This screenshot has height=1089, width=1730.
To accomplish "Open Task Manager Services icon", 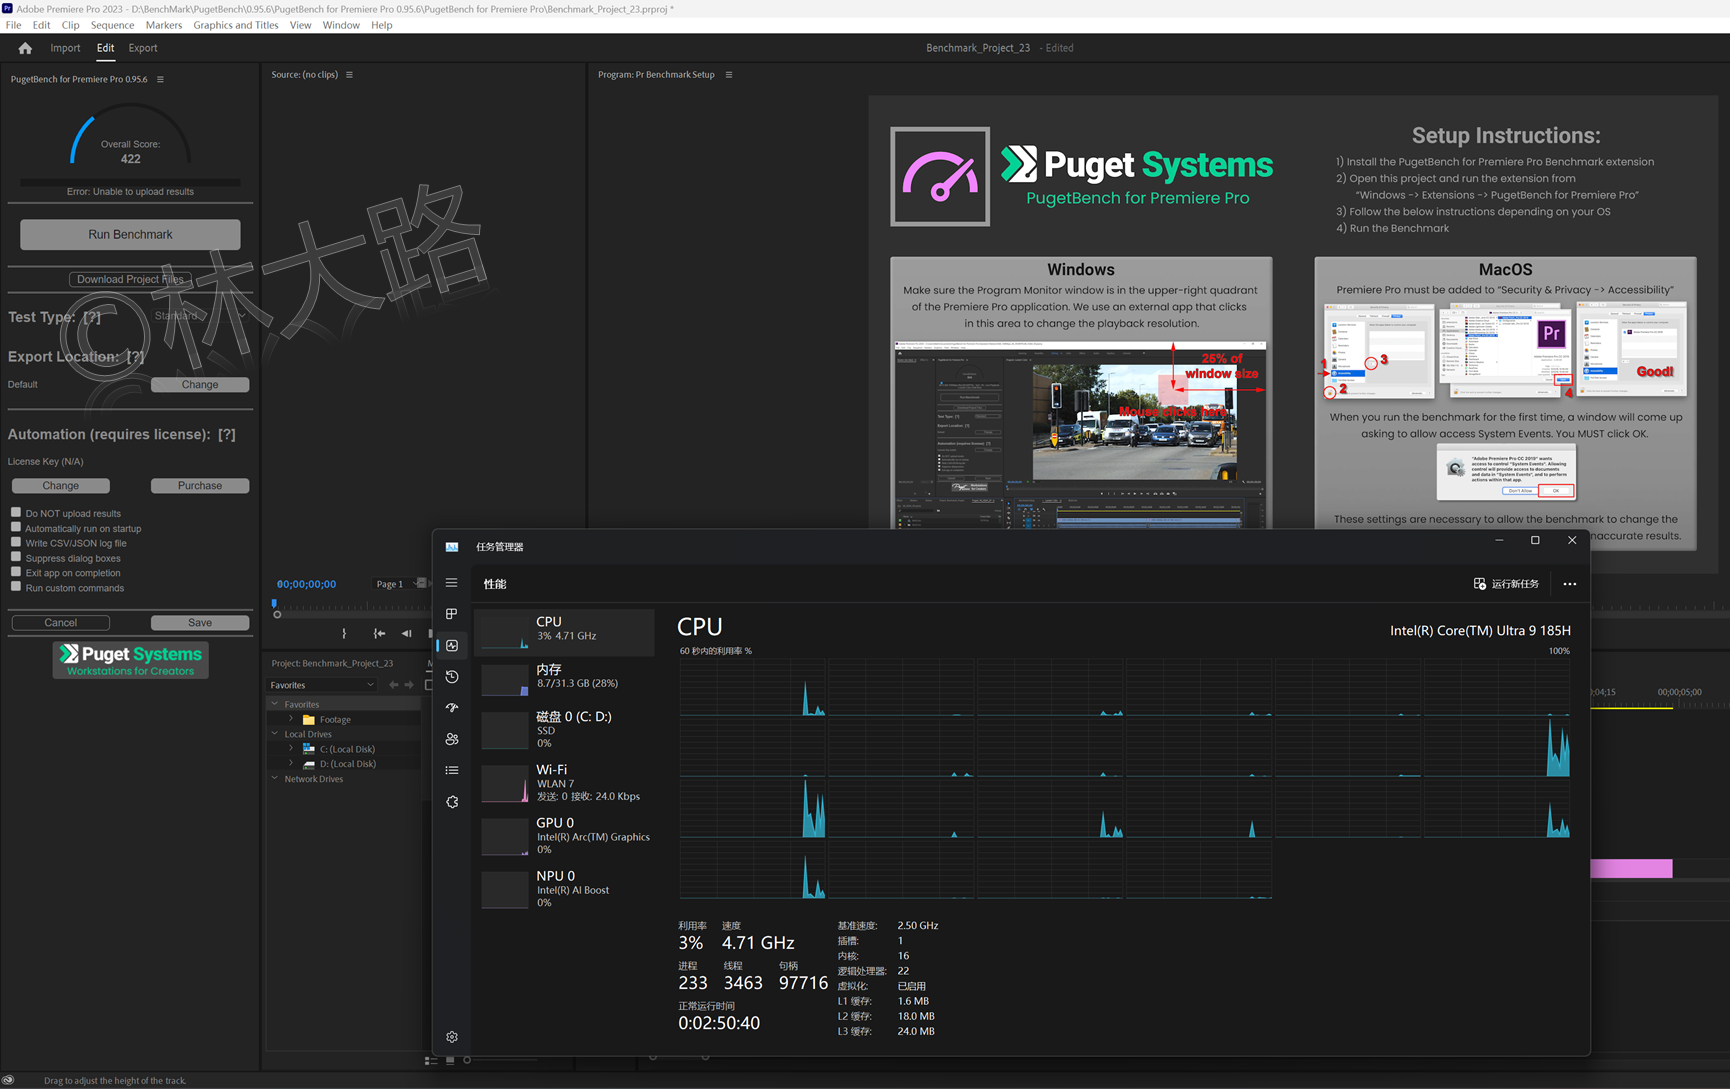I will pyautogui.click(x=452, y=802).
